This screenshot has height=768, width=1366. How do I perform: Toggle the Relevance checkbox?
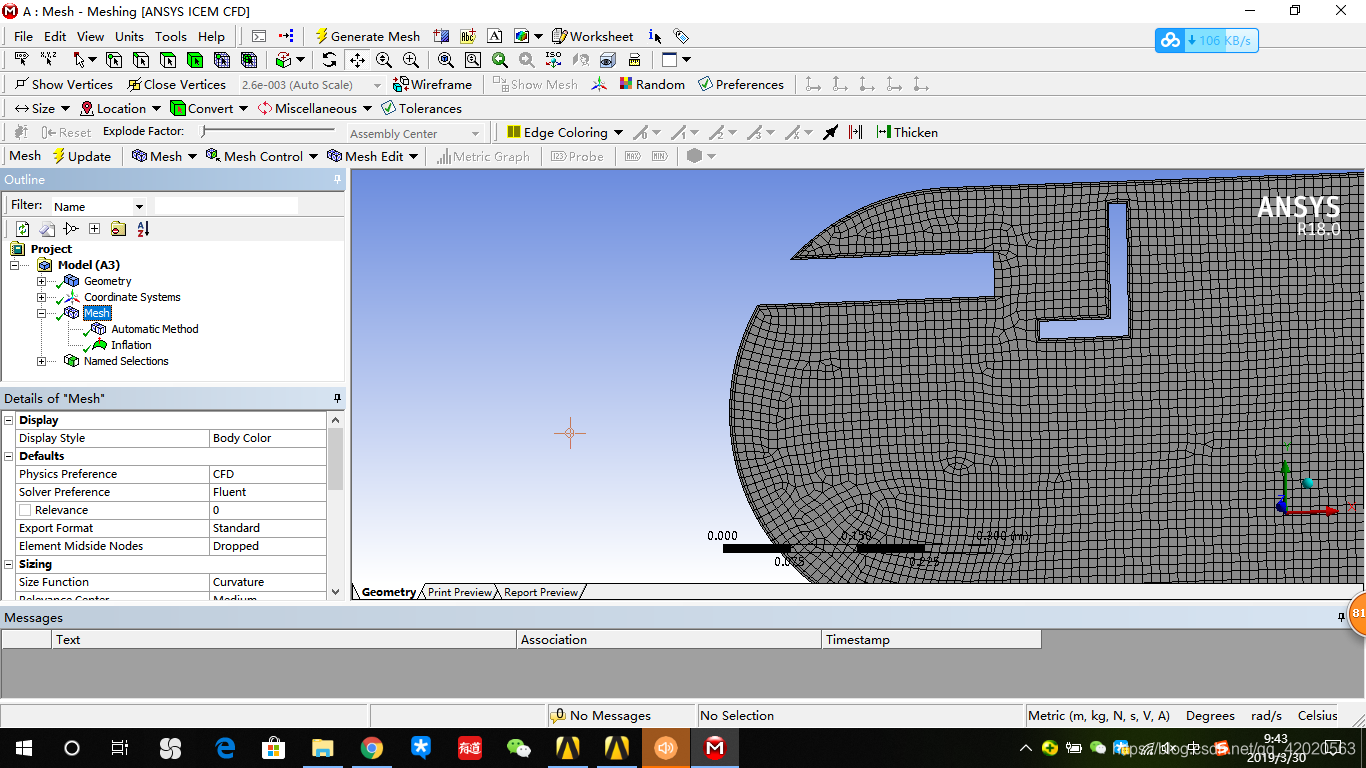[x=25, y=510]
